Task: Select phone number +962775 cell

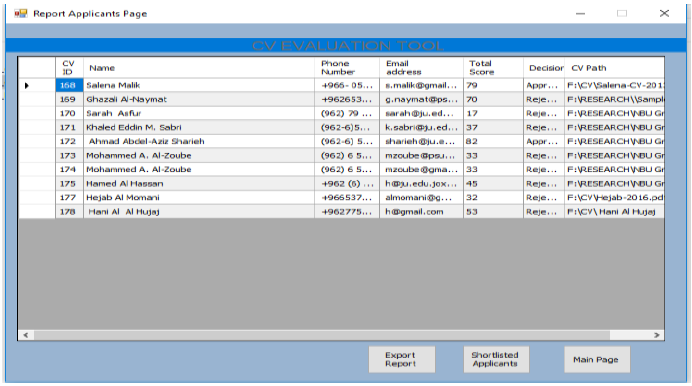Action: pyautogui.click(x=347, y=212)
